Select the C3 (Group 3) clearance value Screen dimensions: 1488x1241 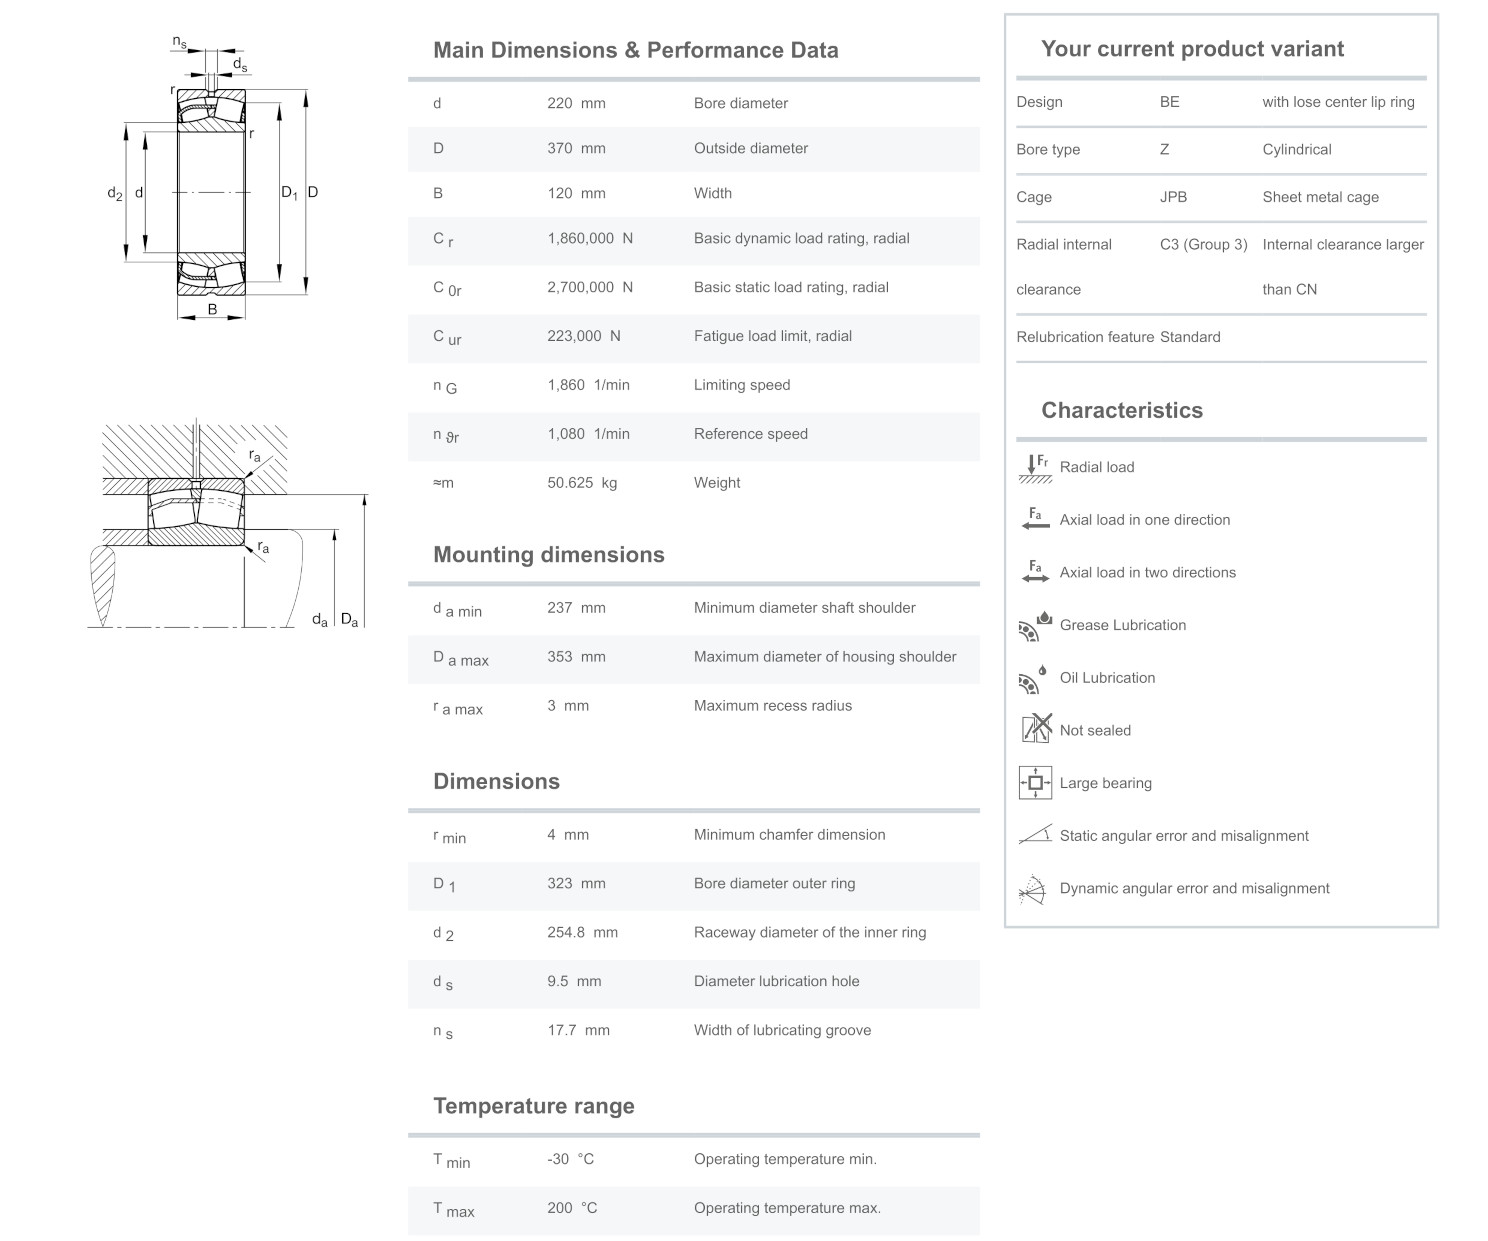pyautogui.click(x=1203, y=244)
